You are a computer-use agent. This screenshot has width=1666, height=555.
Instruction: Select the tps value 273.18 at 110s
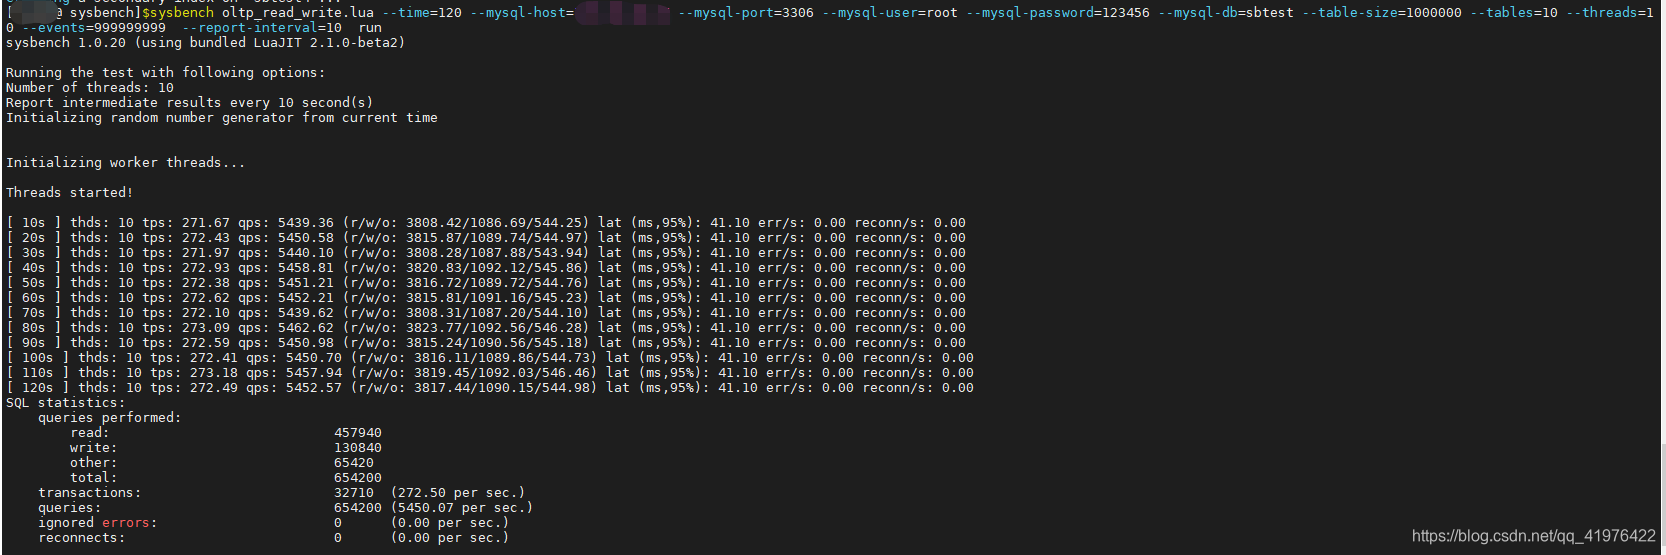[x=214, y=373]
